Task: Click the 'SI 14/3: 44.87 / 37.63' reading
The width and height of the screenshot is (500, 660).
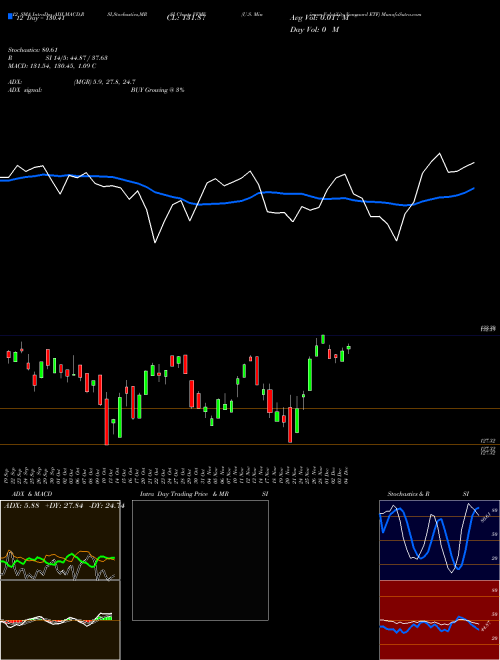Action: point(77,58)
